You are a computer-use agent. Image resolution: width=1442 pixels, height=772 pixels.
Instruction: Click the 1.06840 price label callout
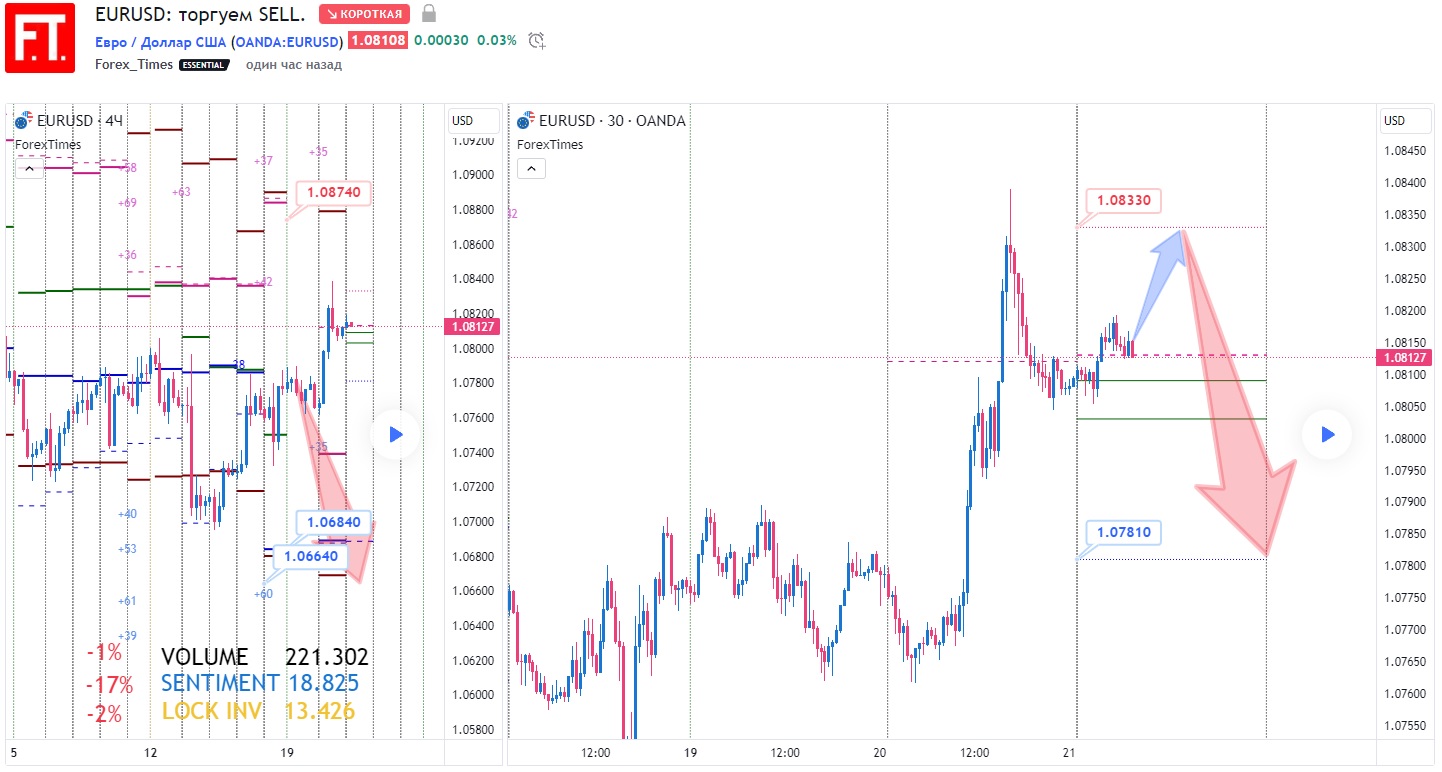(334, 522)
